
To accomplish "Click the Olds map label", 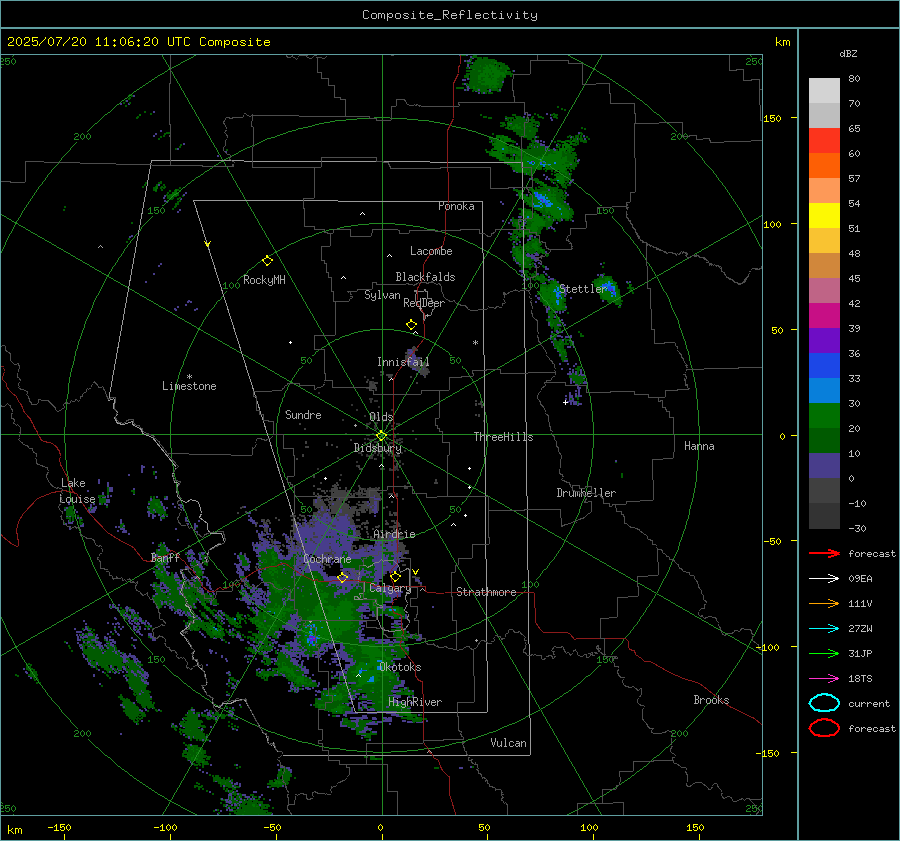I will click(x=381, y=417).
